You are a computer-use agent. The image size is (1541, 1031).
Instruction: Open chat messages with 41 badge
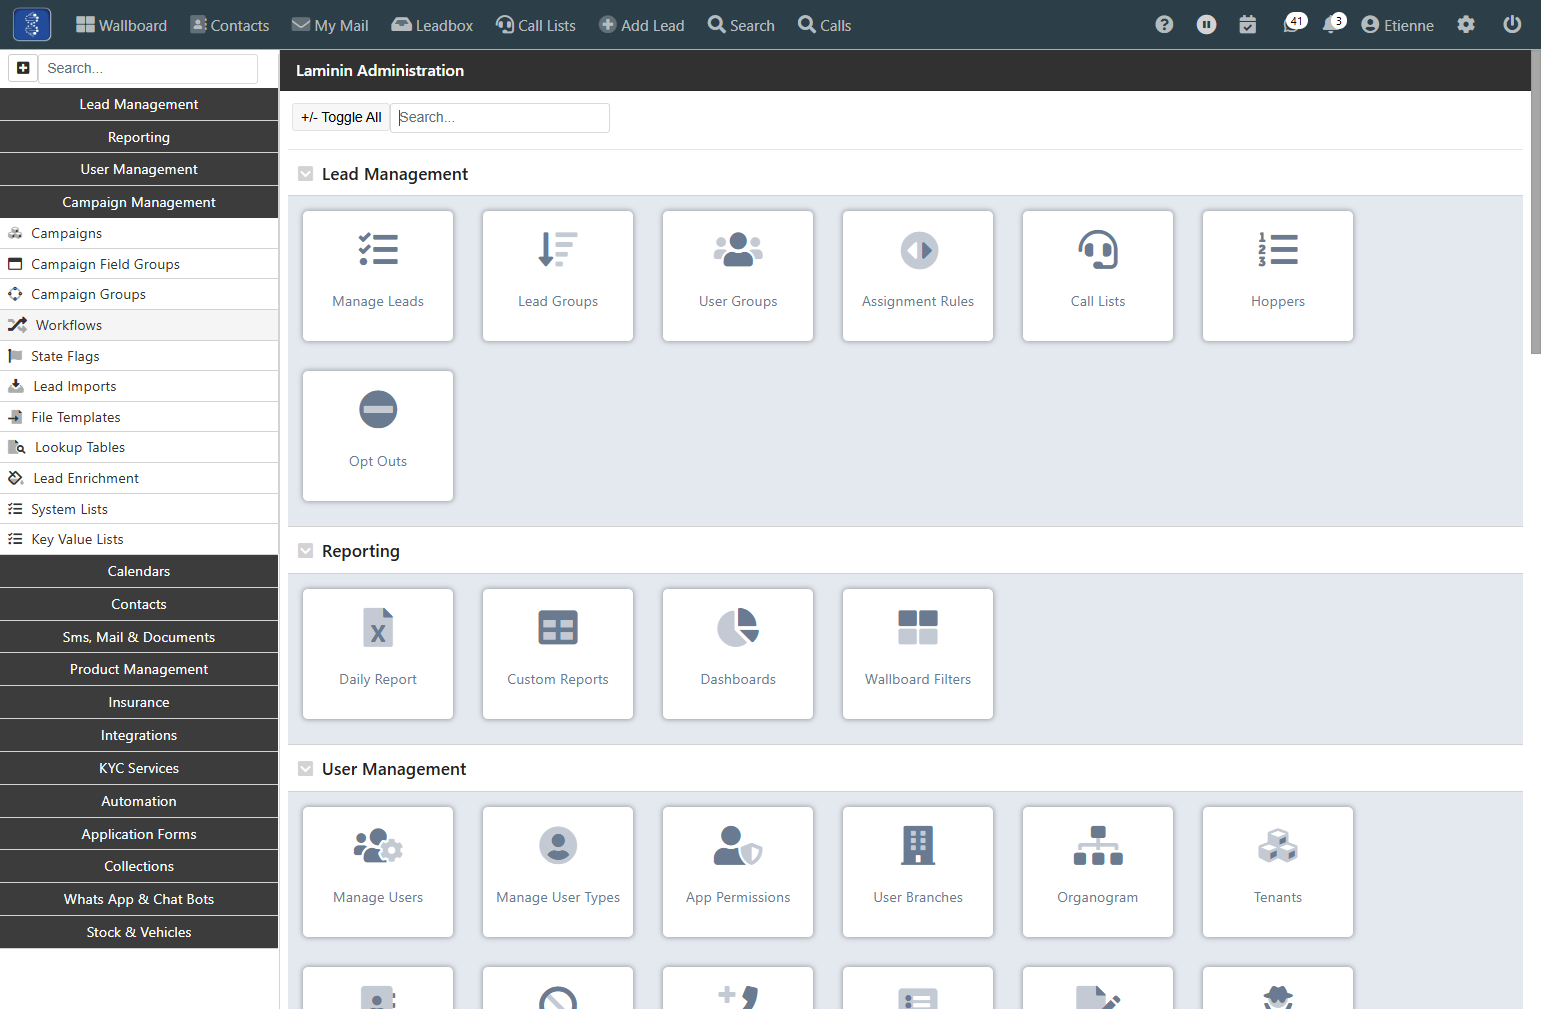click(1294, 23)
